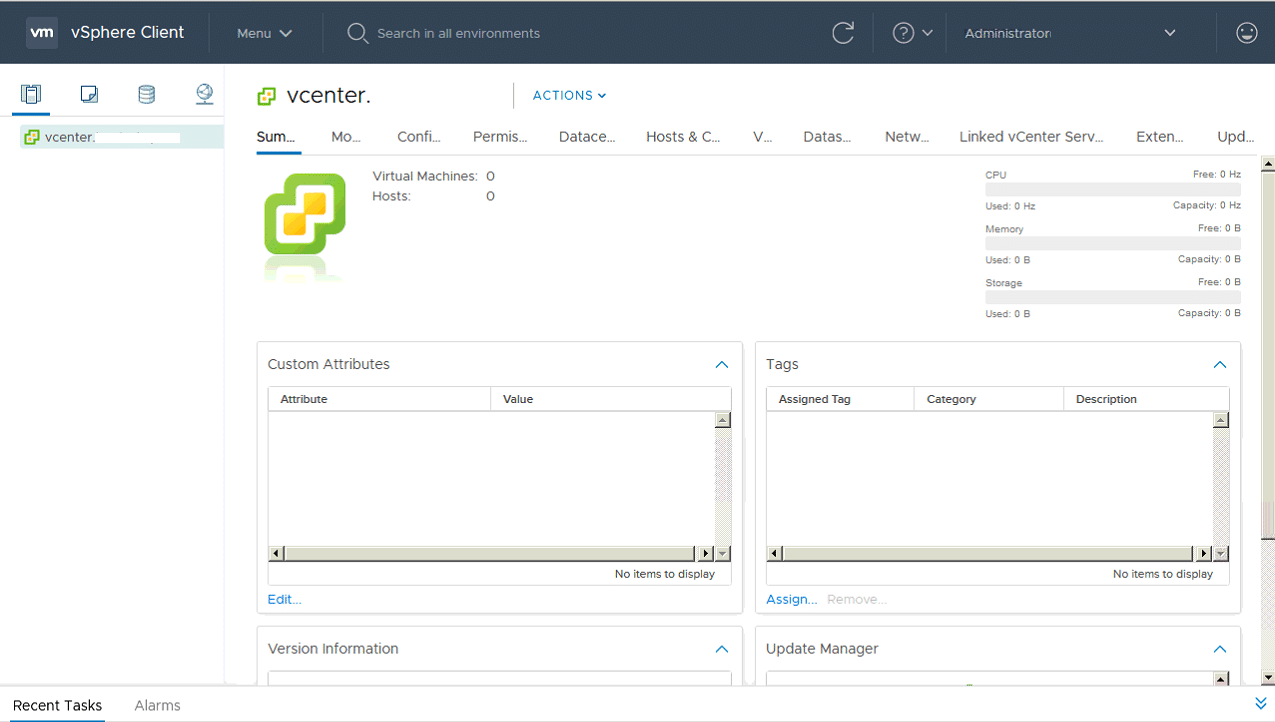Sort by the Assigned Tag column header
Image resolution: width=1275 pixels, height=722 pixels.
click(840, 399)
